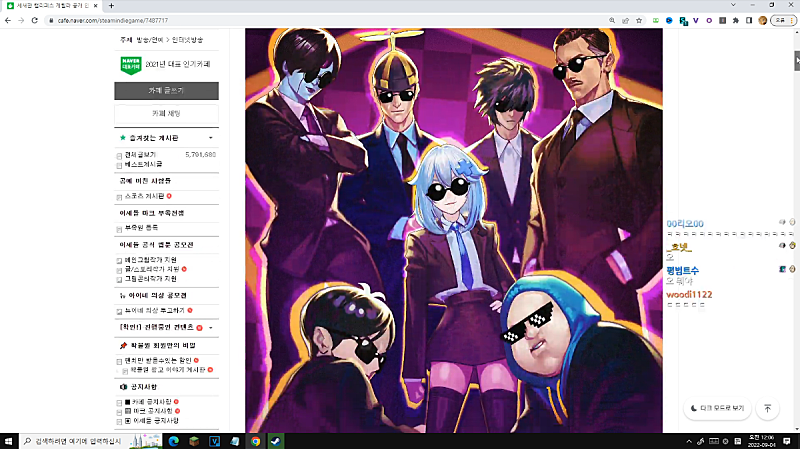This screenshot has height=449, width=800.
Task: Click the address bar URL field
Action: pos(327,20)
